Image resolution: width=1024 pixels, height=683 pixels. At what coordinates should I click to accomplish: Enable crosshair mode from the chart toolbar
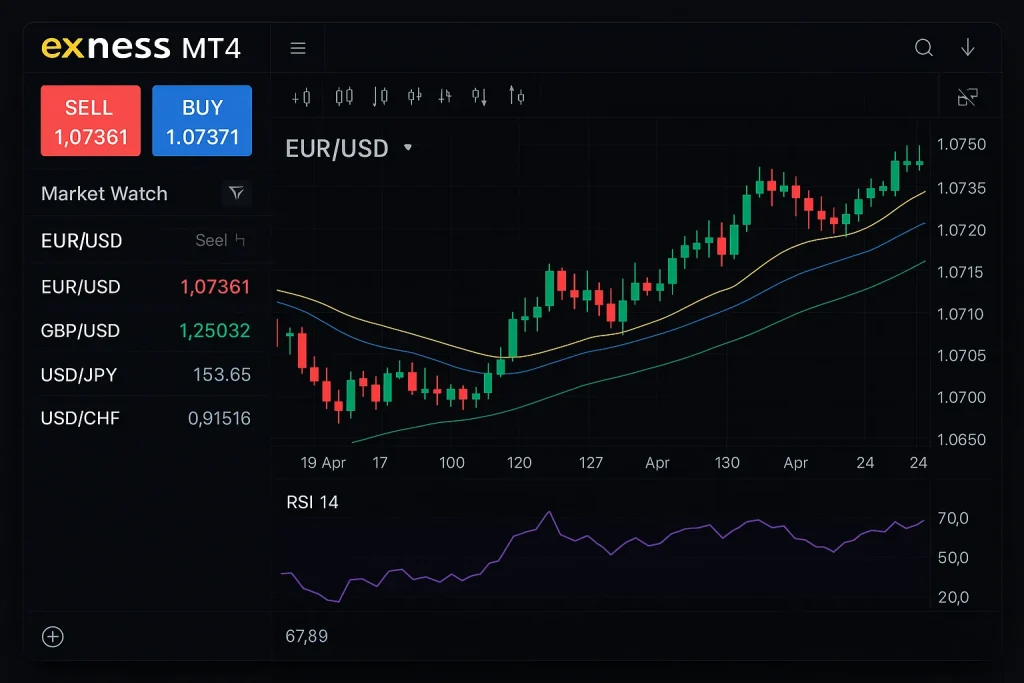click(x=302, y=96)
